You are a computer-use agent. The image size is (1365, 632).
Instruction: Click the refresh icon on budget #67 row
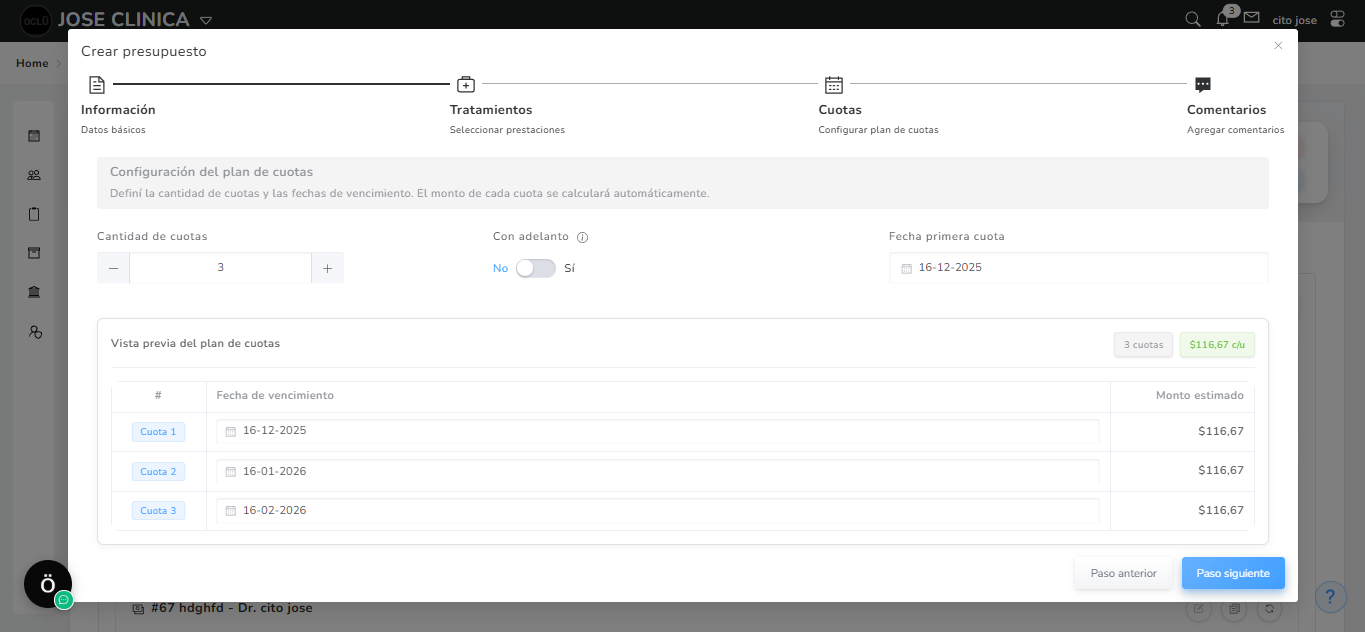click(1270, 608)
